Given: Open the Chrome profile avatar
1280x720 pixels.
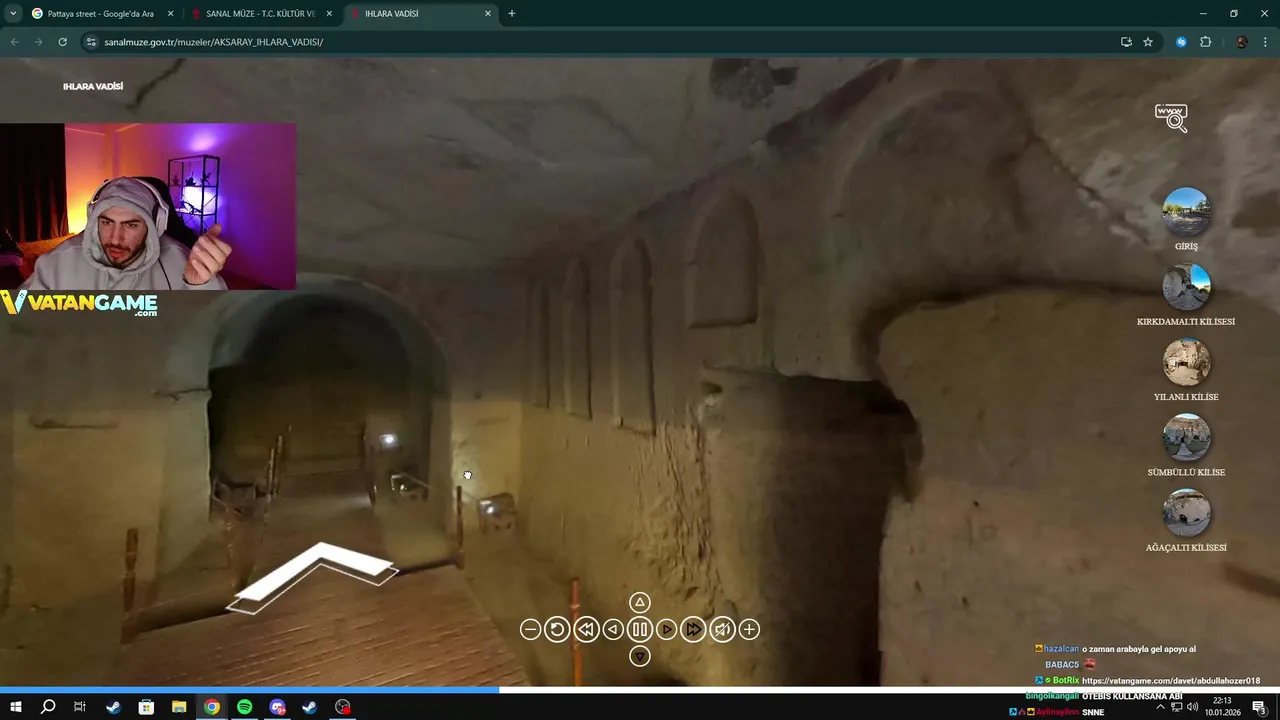Looking at the screenshot, I should 1241,42.
